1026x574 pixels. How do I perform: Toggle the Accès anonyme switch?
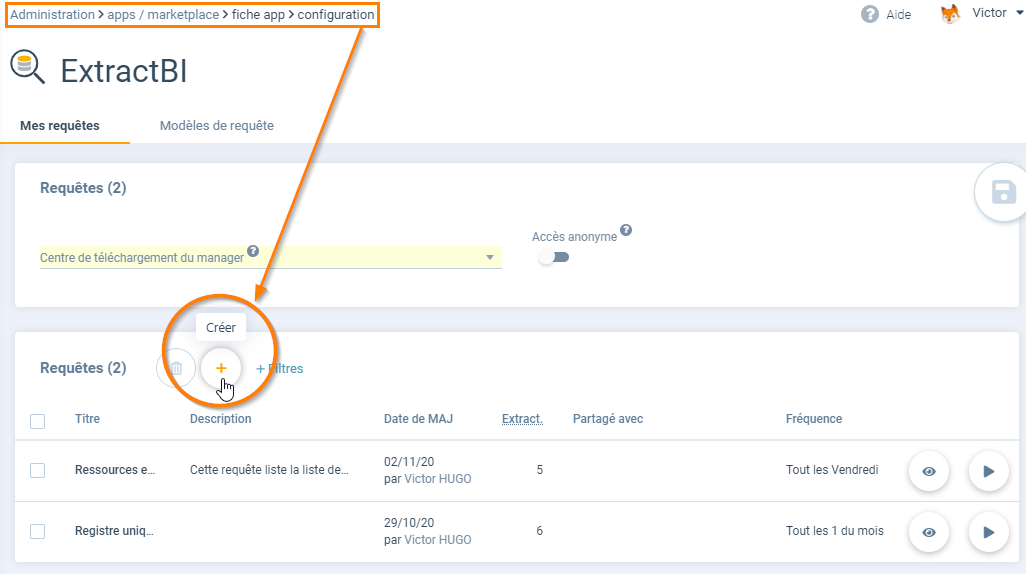coord(553,257)
